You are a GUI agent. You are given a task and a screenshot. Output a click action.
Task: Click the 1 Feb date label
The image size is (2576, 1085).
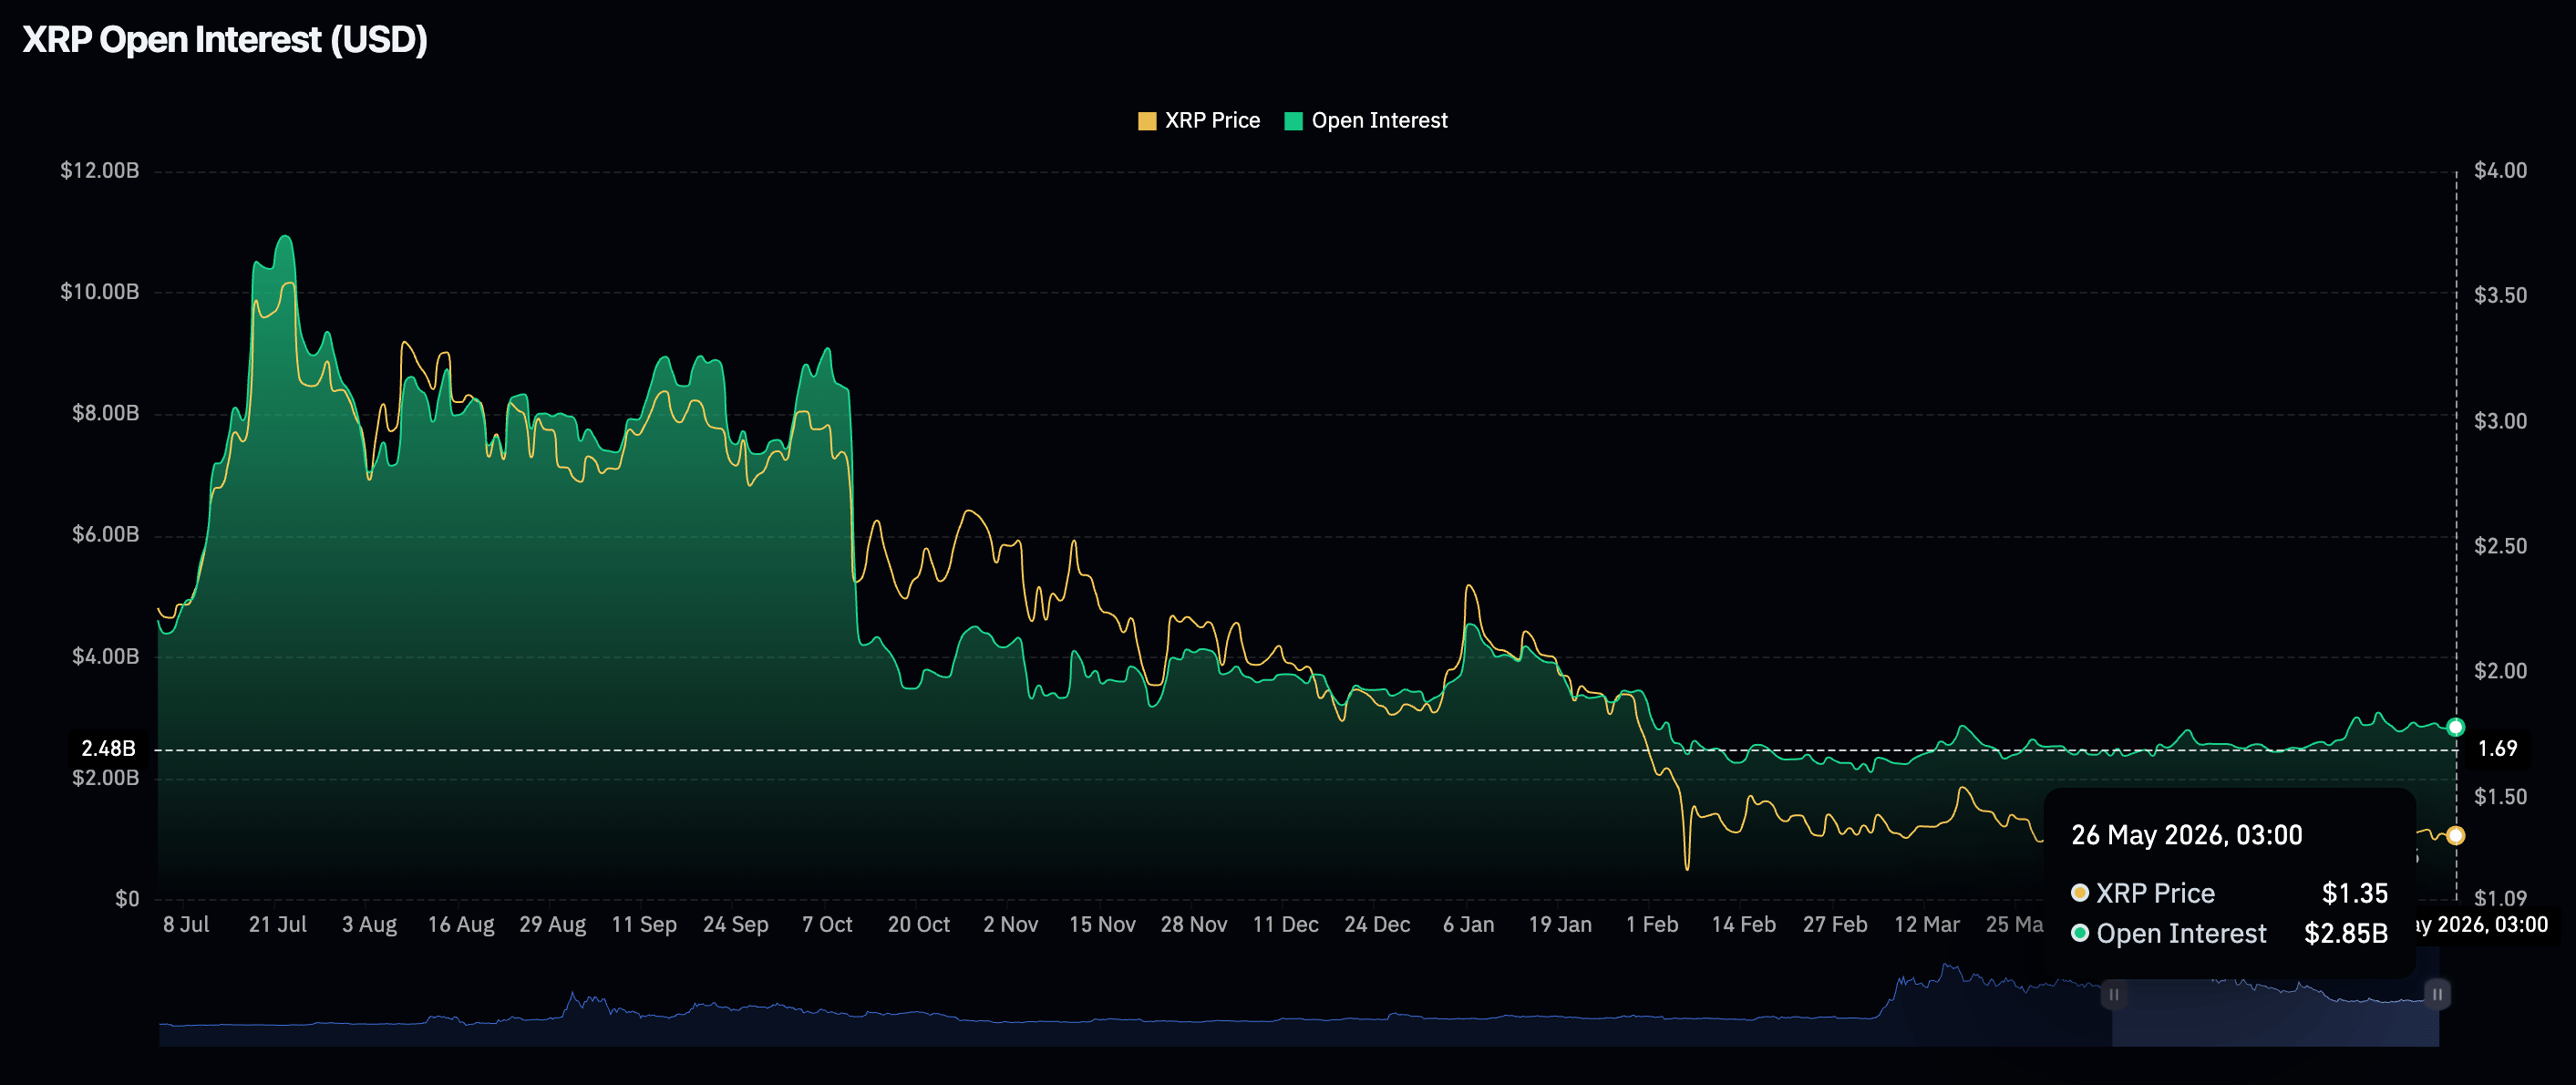[1652, 924]
